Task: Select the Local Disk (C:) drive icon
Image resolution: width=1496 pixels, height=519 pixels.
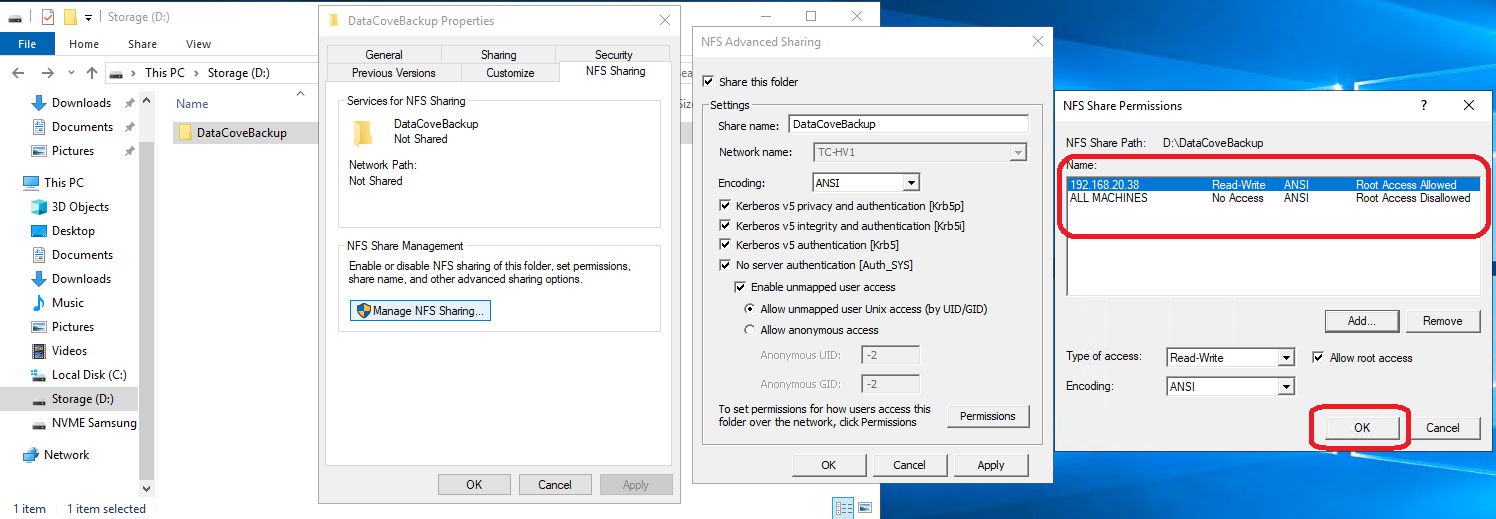Action: coord(39,375)
